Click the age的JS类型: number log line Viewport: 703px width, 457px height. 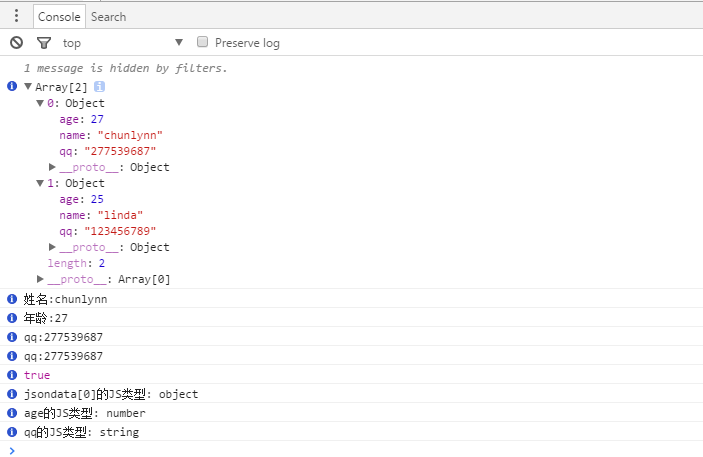point(85,413)
